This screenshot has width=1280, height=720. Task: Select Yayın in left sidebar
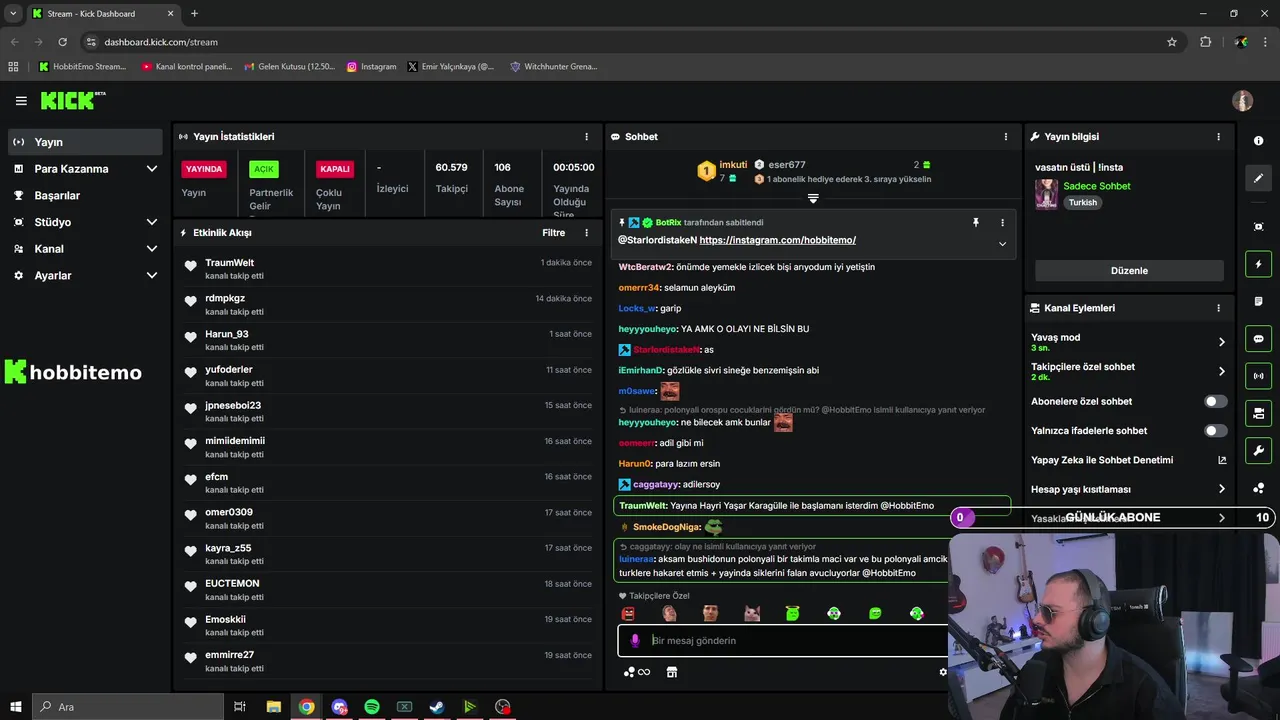85,142
